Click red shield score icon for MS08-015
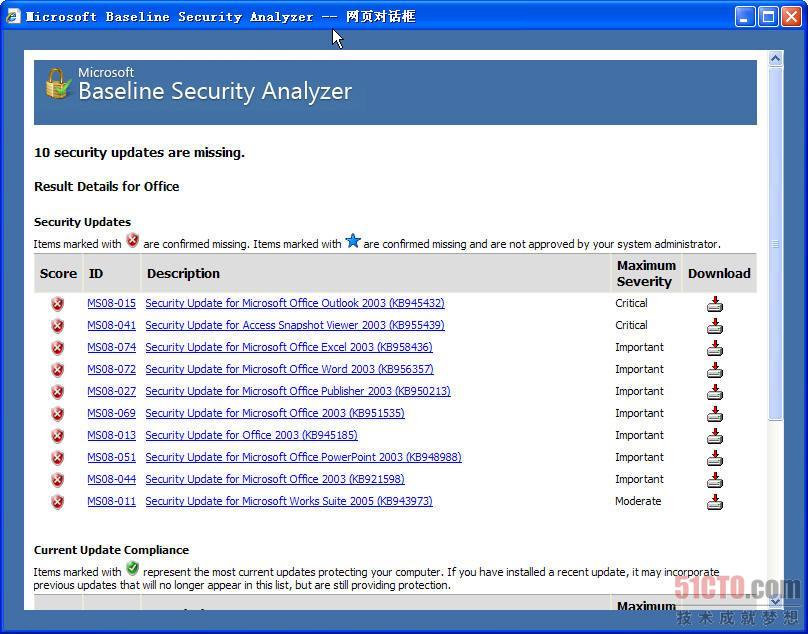808x634 pixels. coord(58,304)
